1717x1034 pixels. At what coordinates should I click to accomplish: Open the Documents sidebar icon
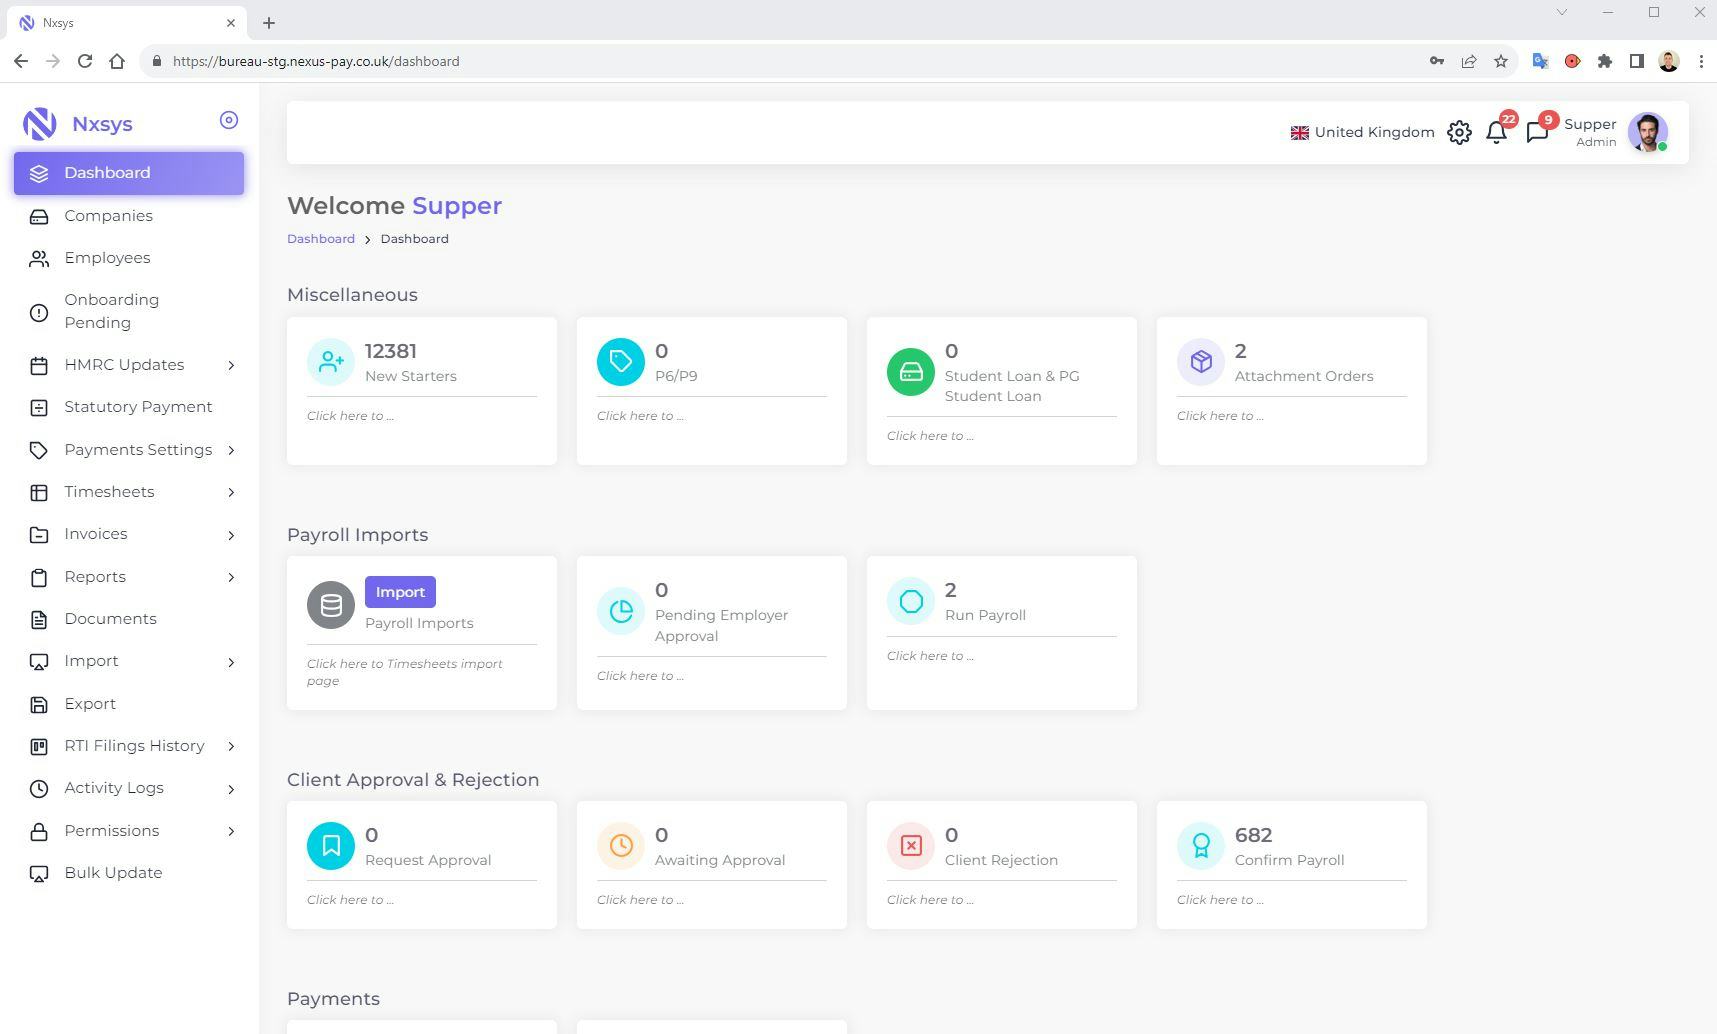coord(38,619)
